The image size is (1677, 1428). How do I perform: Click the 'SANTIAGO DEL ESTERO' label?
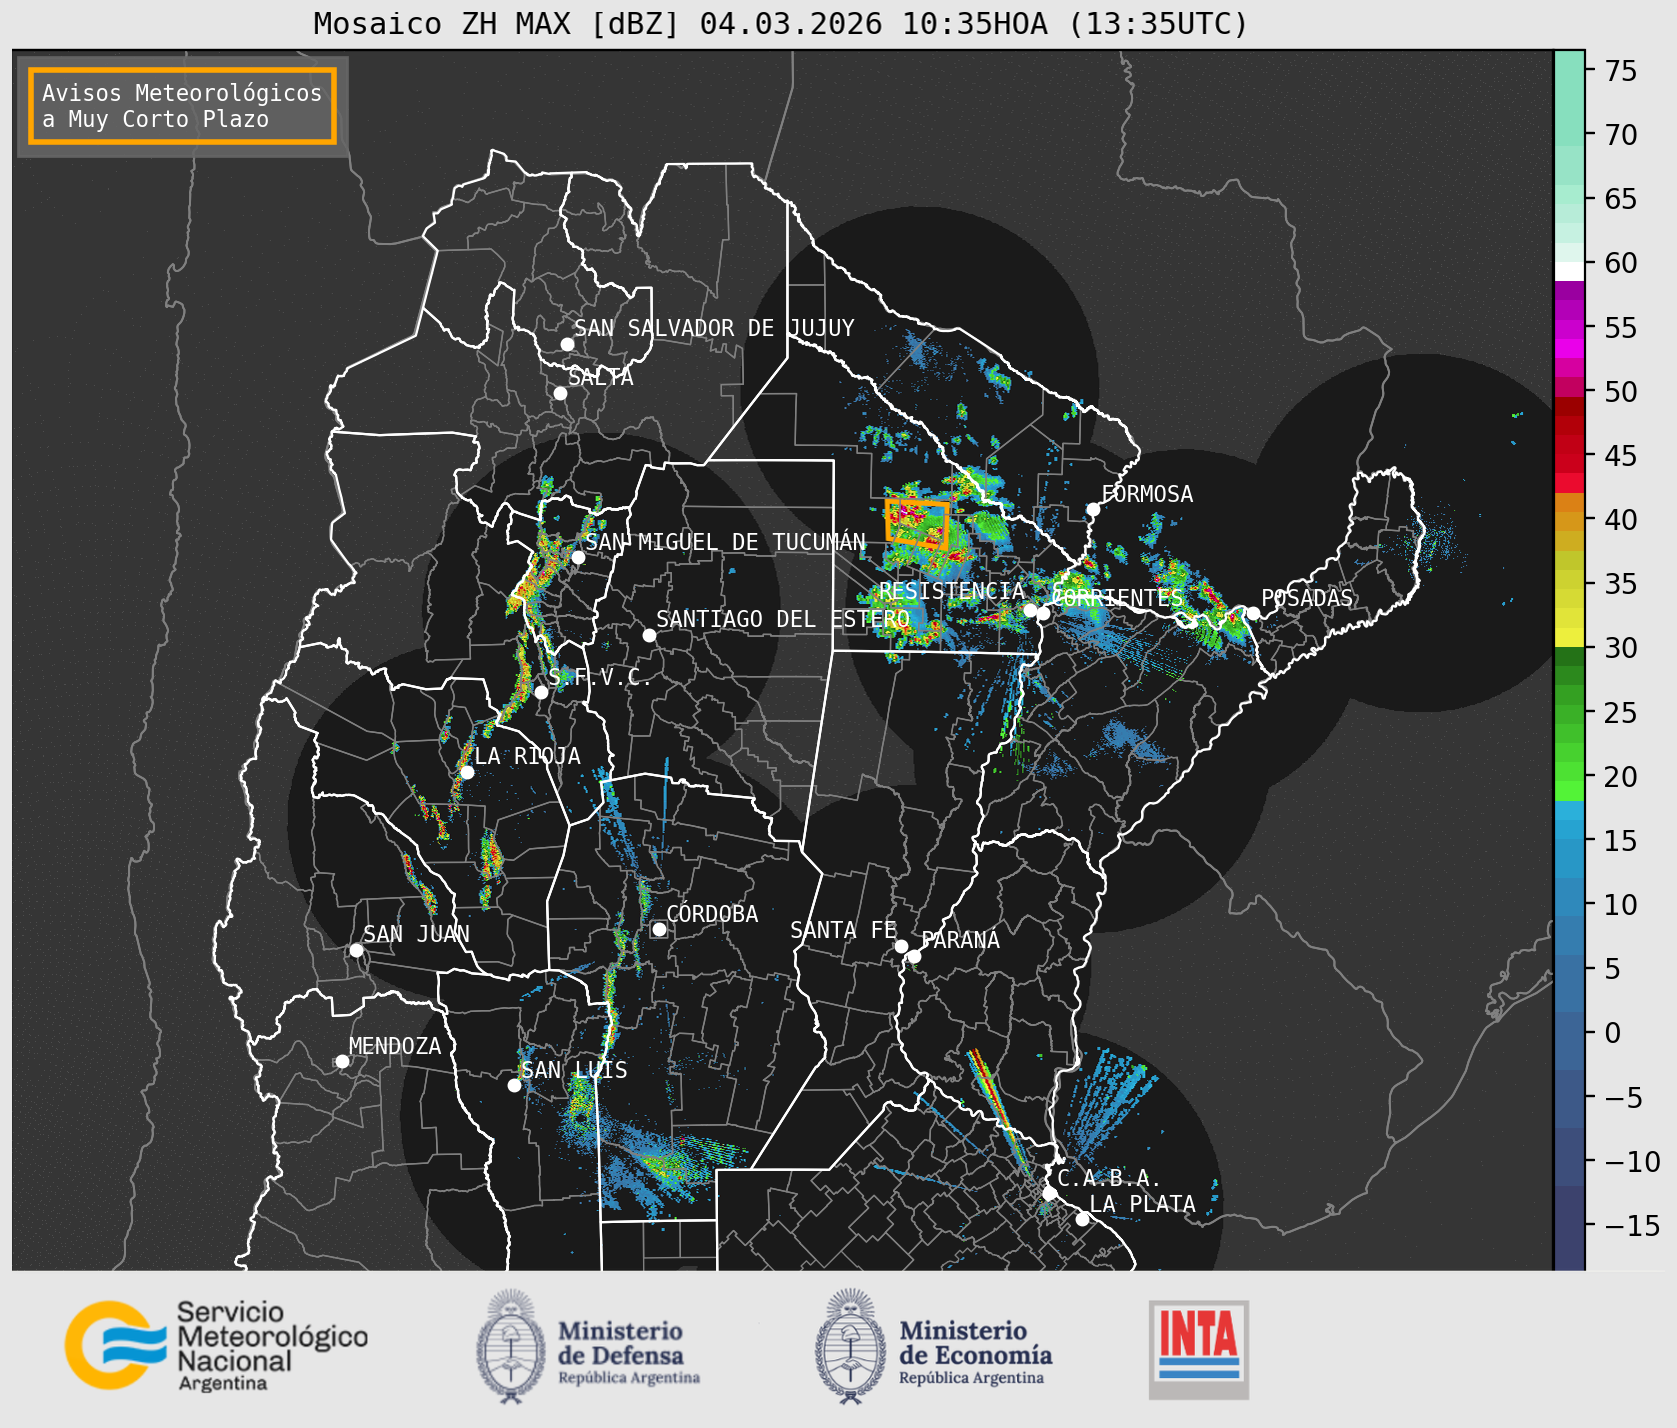(783, 619)
